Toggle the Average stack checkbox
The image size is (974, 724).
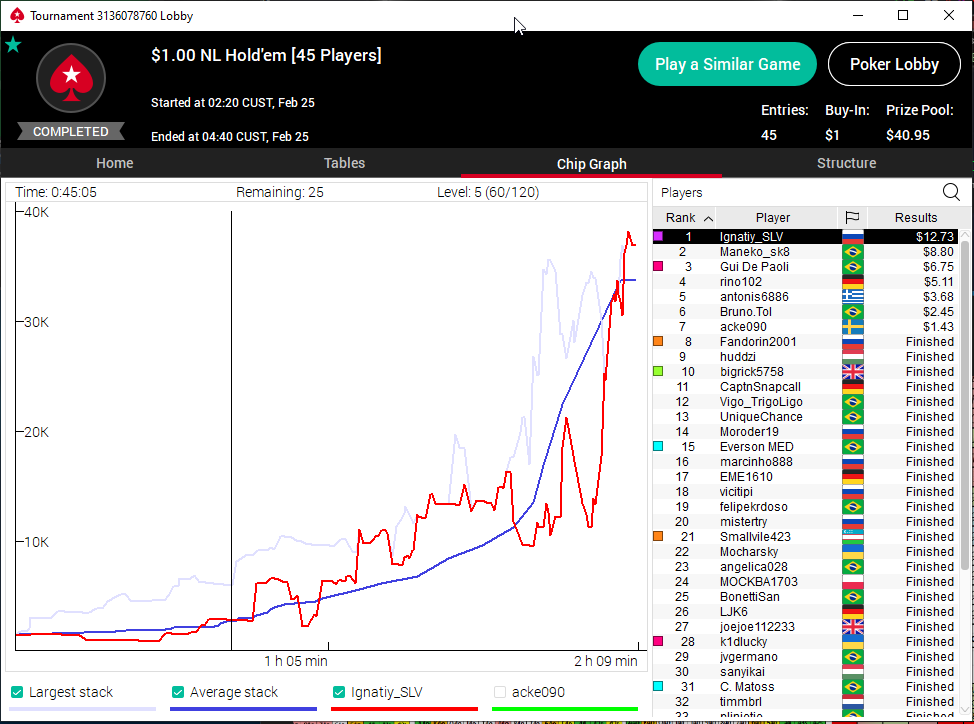tap(178, 692)
